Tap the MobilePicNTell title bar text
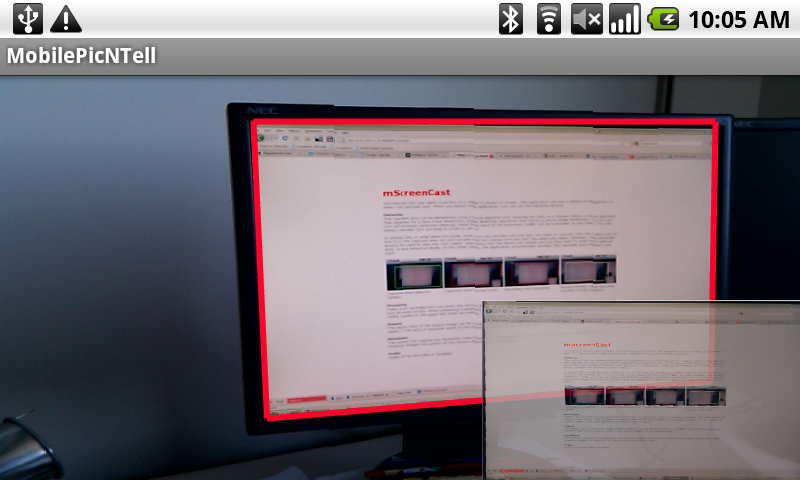This screenshot has height=480, width=800. pos(81,56)
